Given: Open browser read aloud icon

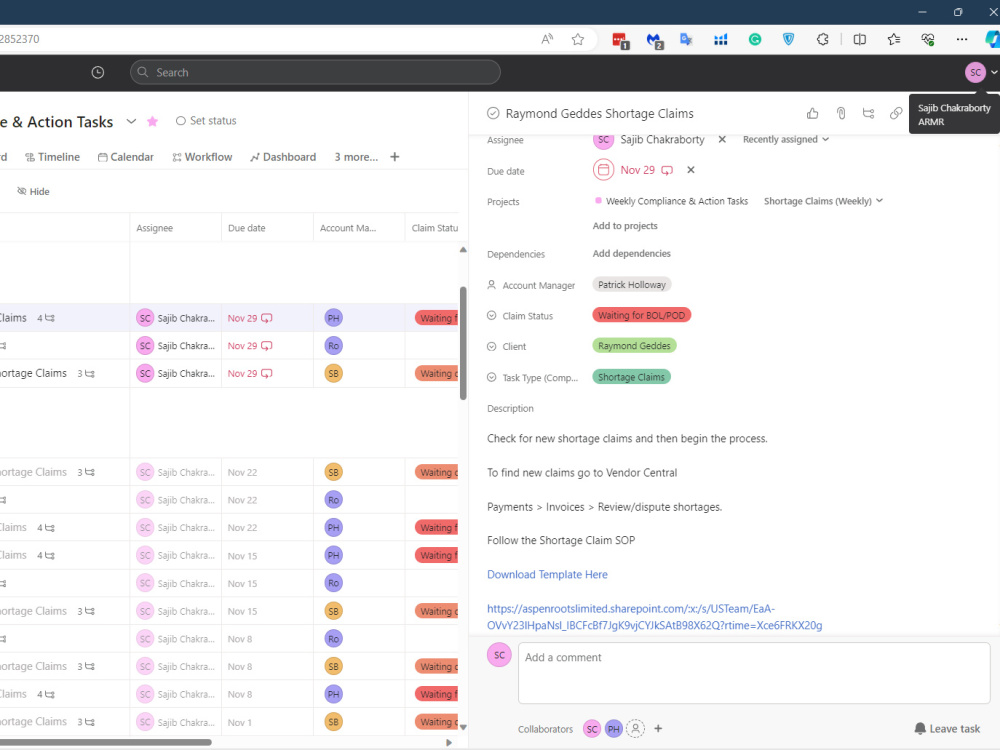Looking at the screenshot, I should click(547, 40).
